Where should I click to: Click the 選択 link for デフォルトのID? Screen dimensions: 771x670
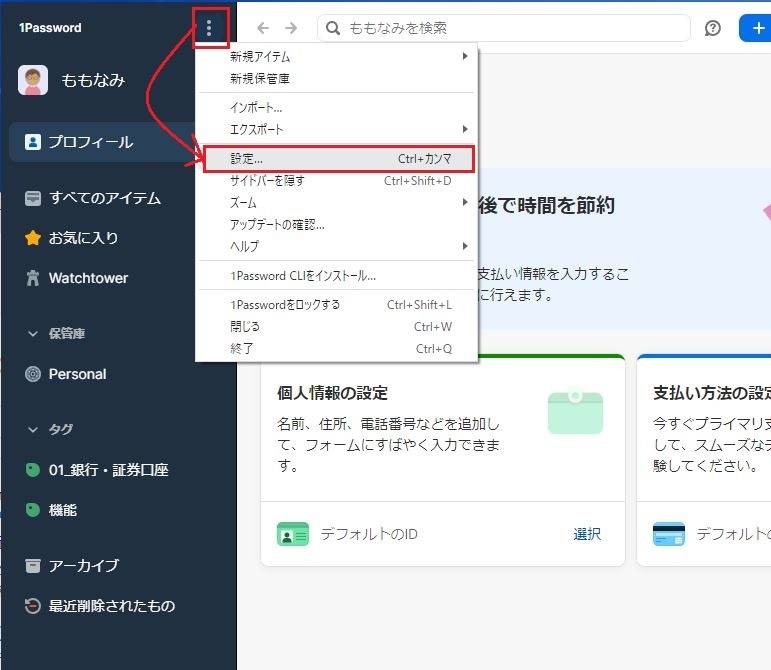click(x=587, y=534)
